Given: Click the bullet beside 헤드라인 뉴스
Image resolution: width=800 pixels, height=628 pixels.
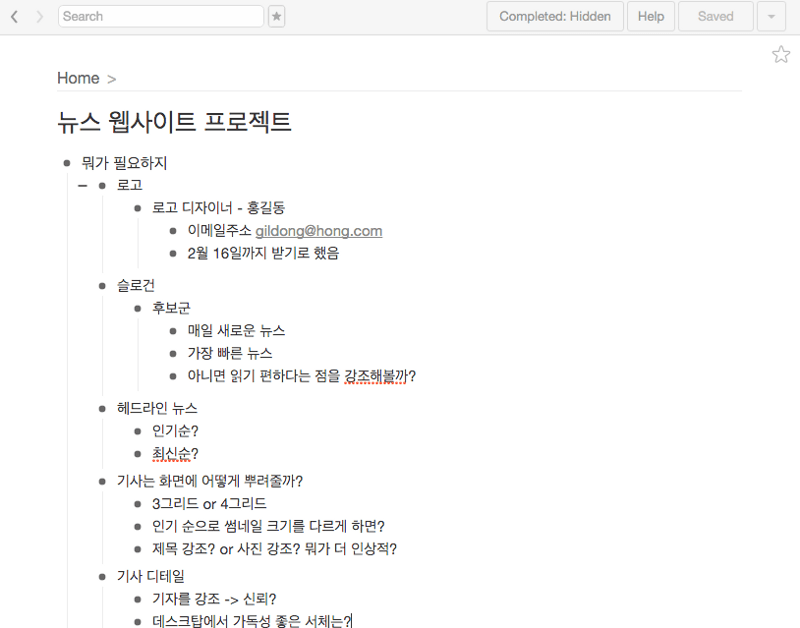Looking at the screenshot, I should point(102,409).
